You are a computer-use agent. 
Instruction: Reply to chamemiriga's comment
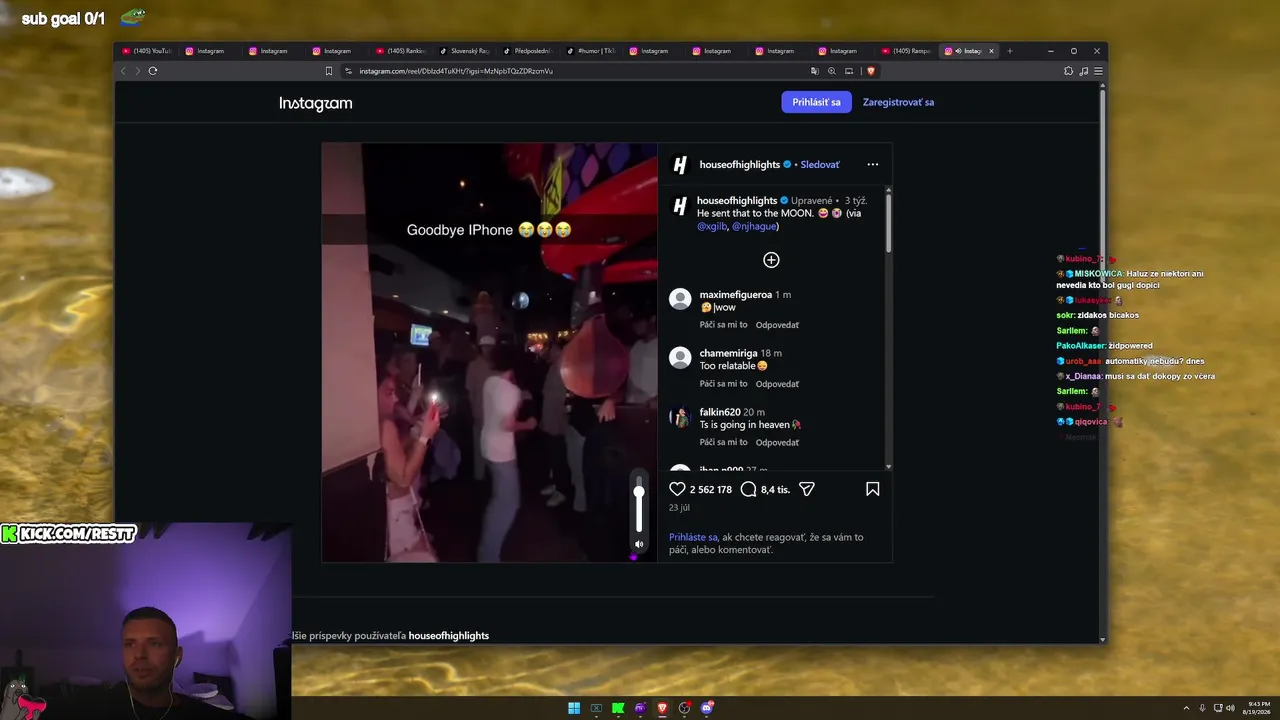tap(777, 384)
